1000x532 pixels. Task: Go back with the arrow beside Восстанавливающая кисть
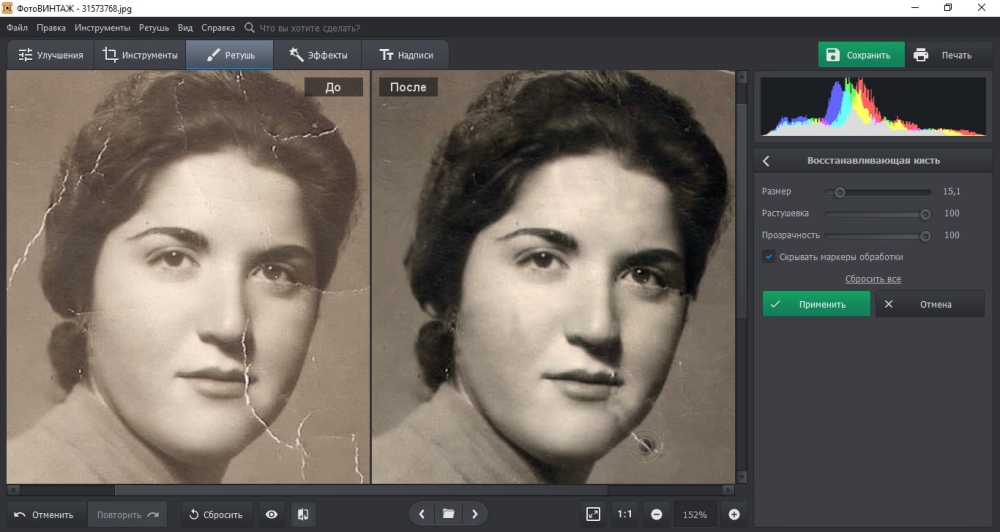click(766, 161)
